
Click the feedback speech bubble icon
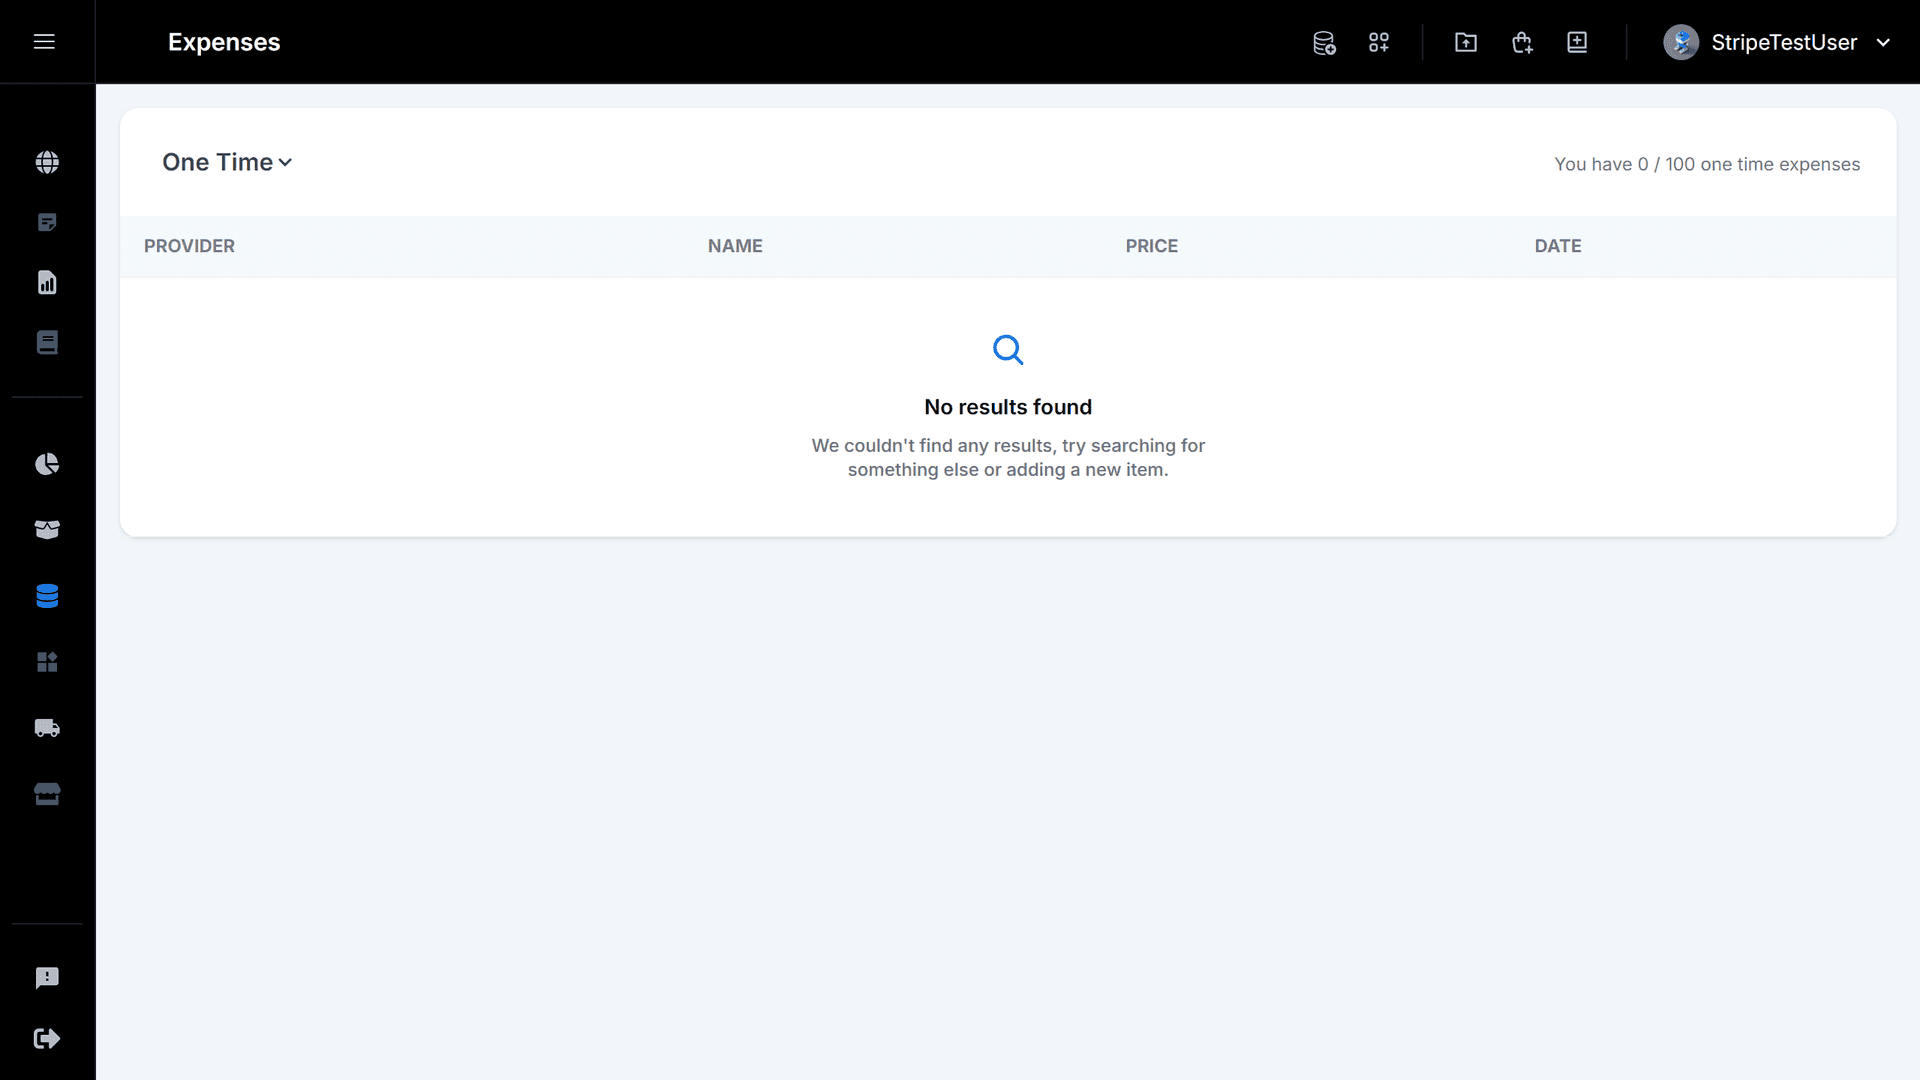coord(47,978)
